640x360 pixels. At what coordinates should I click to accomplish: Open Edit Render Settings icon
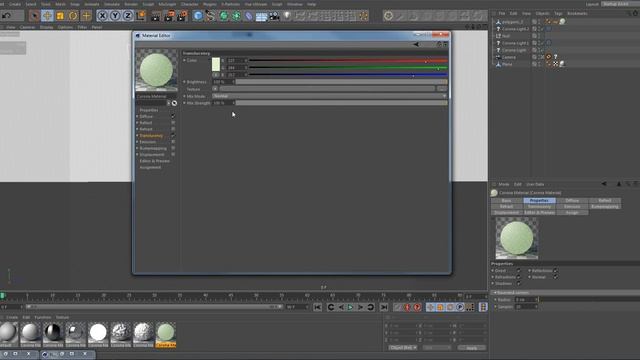tap(182, 16)
